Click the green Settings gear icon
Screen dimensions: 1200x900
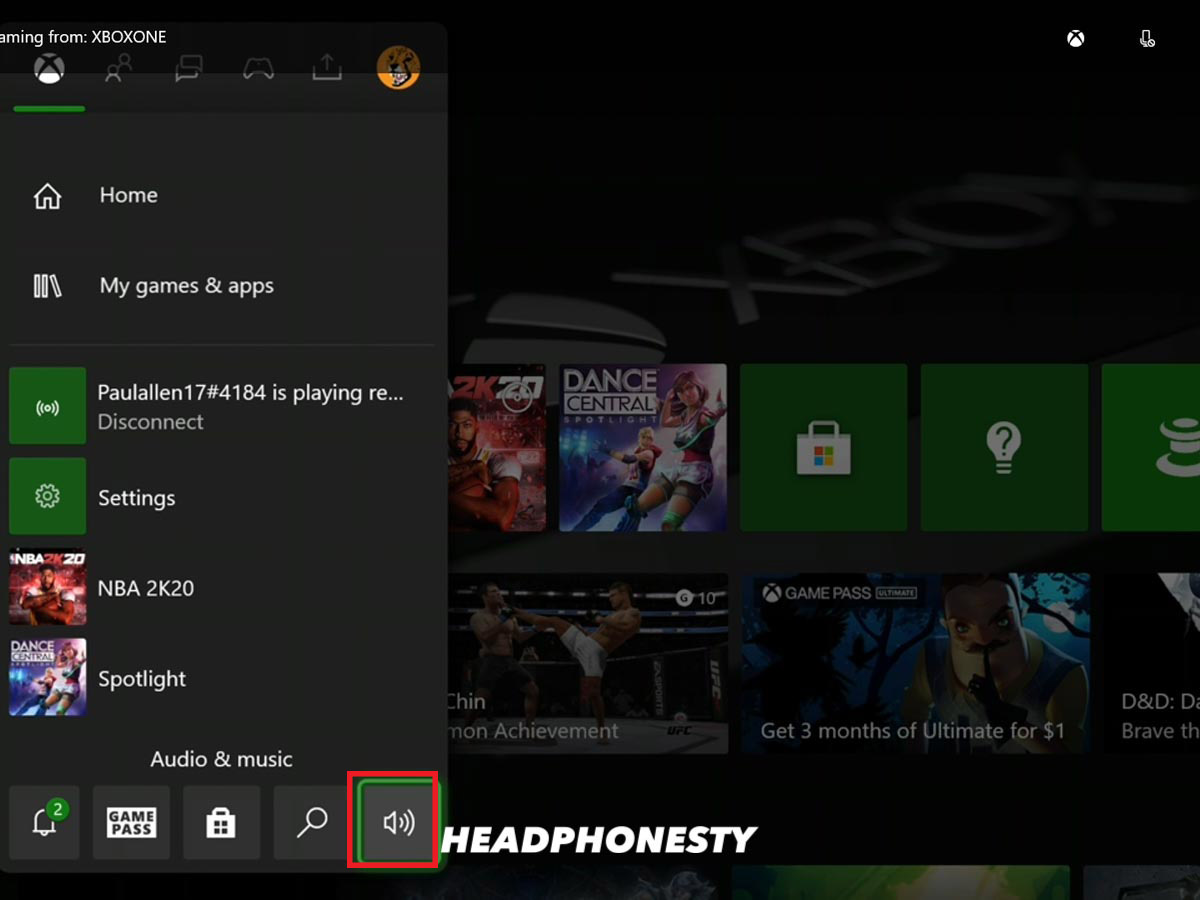pyautogui.click(x=48, y=497)
